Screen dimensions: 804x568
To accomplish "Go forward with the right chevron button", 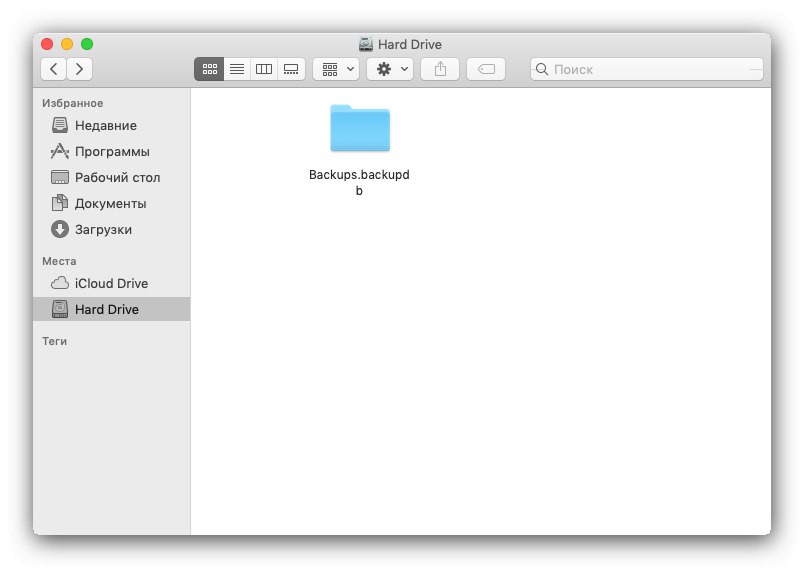I will point(79,69).
